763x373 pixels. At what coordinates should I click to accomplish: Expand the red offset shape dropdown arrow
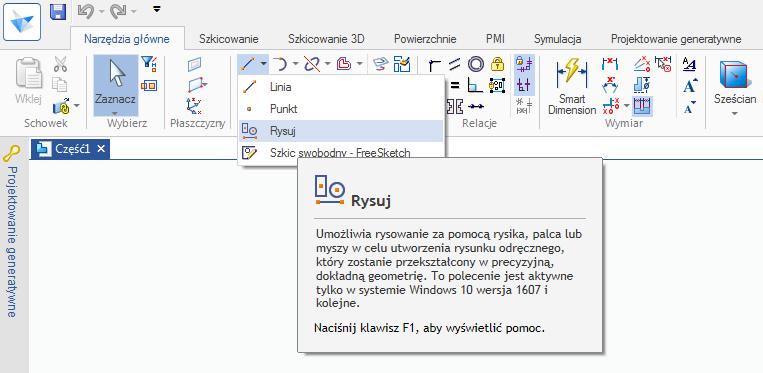[360, 64]
